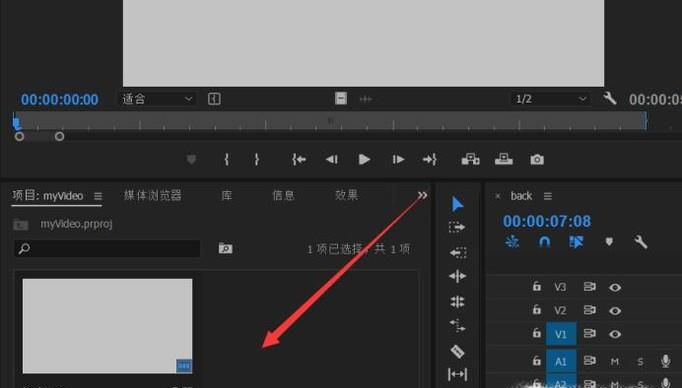Screen dimensions: 682x388
Task: Toggle timeline snap magnet
Action: pos(544,241)
